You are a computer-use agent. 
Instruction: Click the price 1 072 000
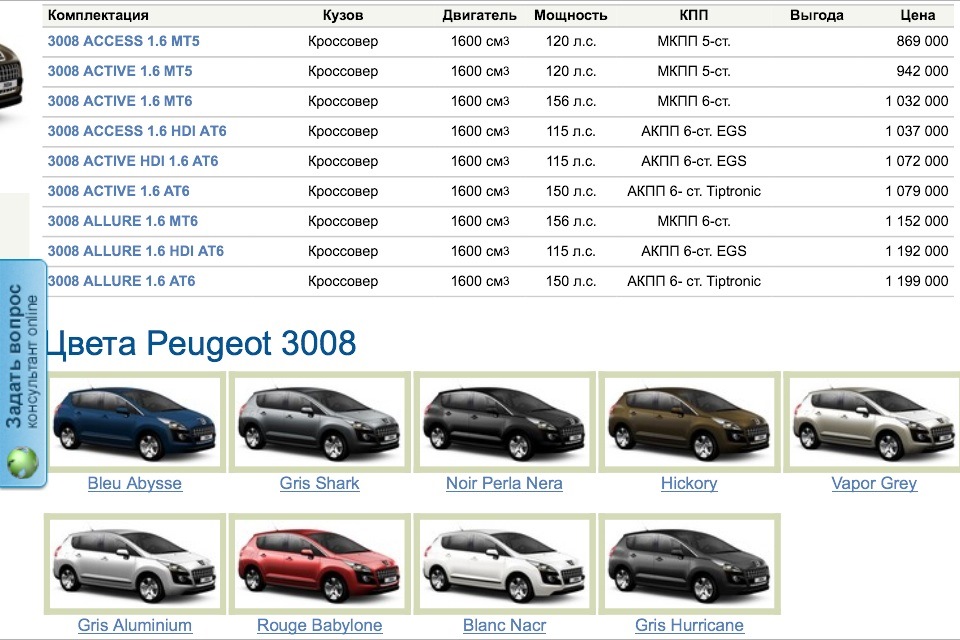917,161
